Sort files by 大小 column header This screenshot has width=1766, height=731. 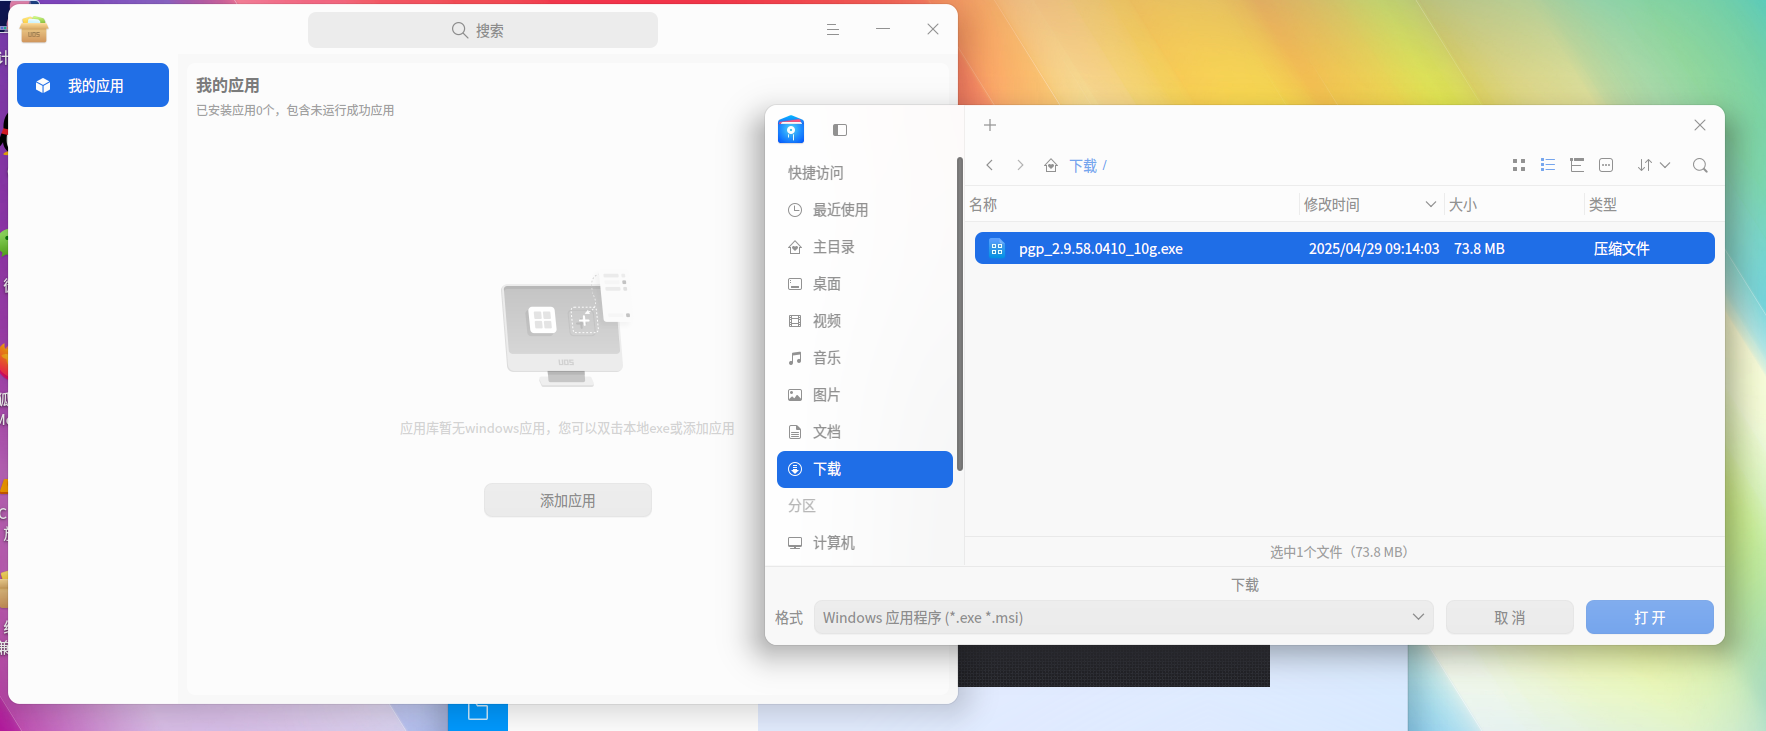[x=1463, y=205]
